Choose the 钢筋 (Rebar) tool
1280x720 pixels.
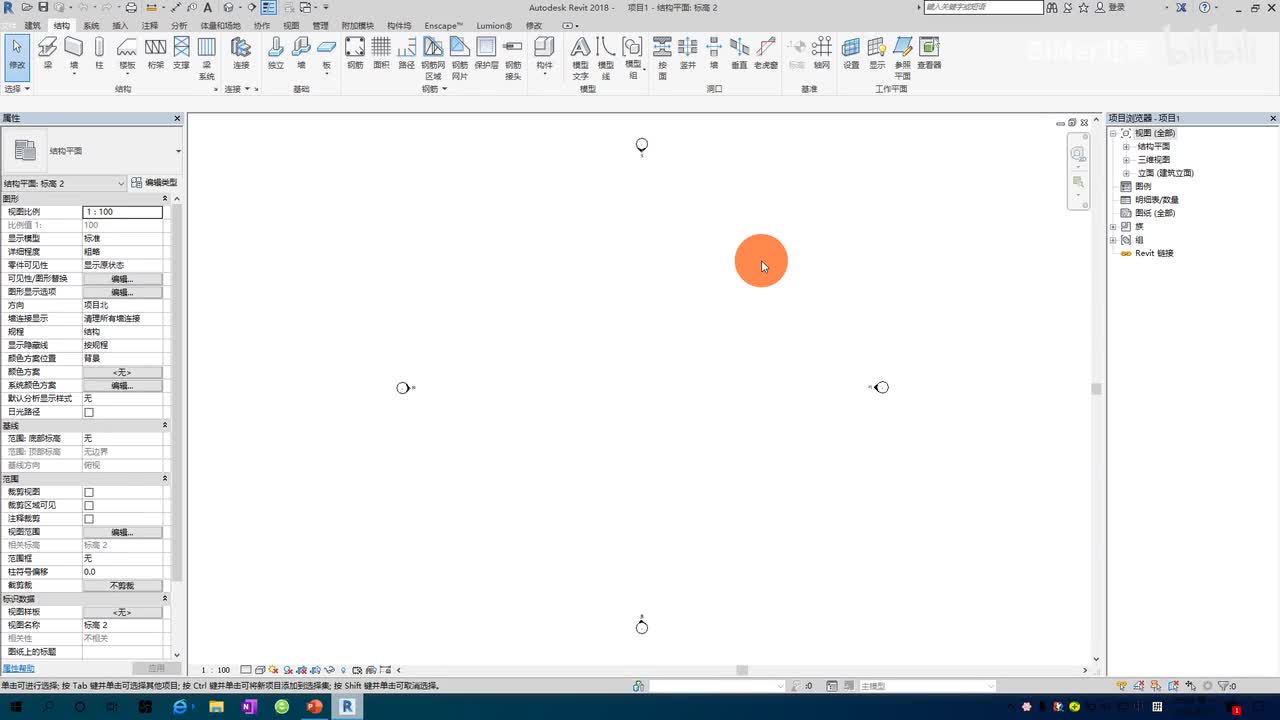pos(355,52)
